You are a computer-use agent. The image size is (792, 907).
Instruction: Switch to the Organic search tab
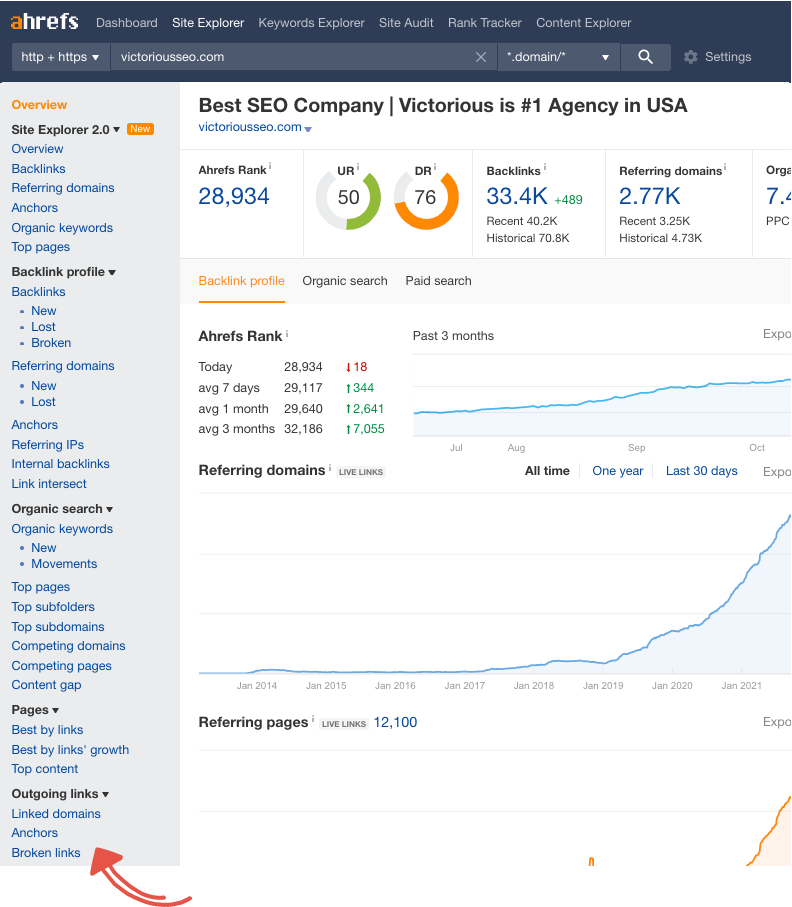[345, 281]
